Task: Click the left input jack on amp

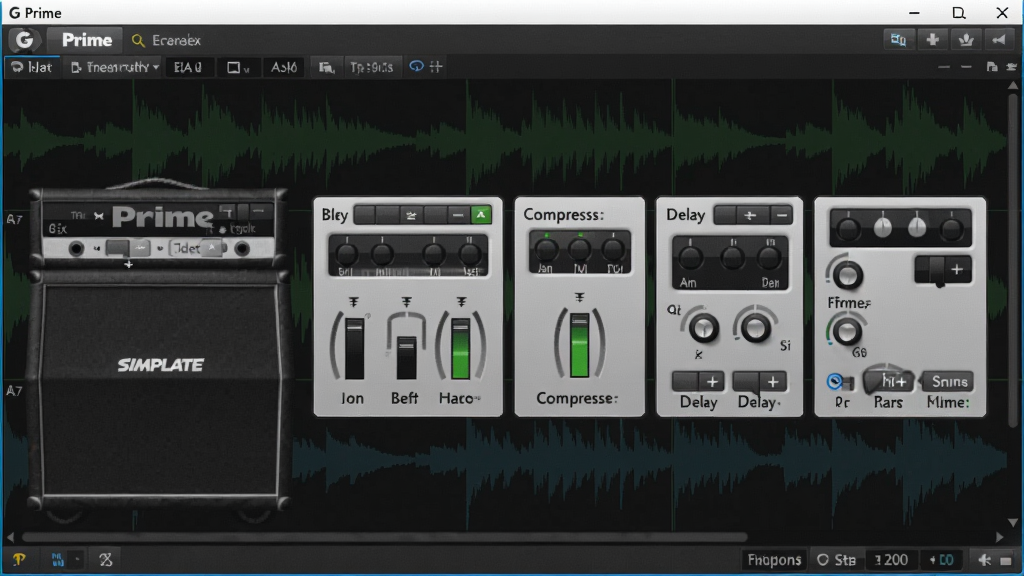Action: (76, 249)
